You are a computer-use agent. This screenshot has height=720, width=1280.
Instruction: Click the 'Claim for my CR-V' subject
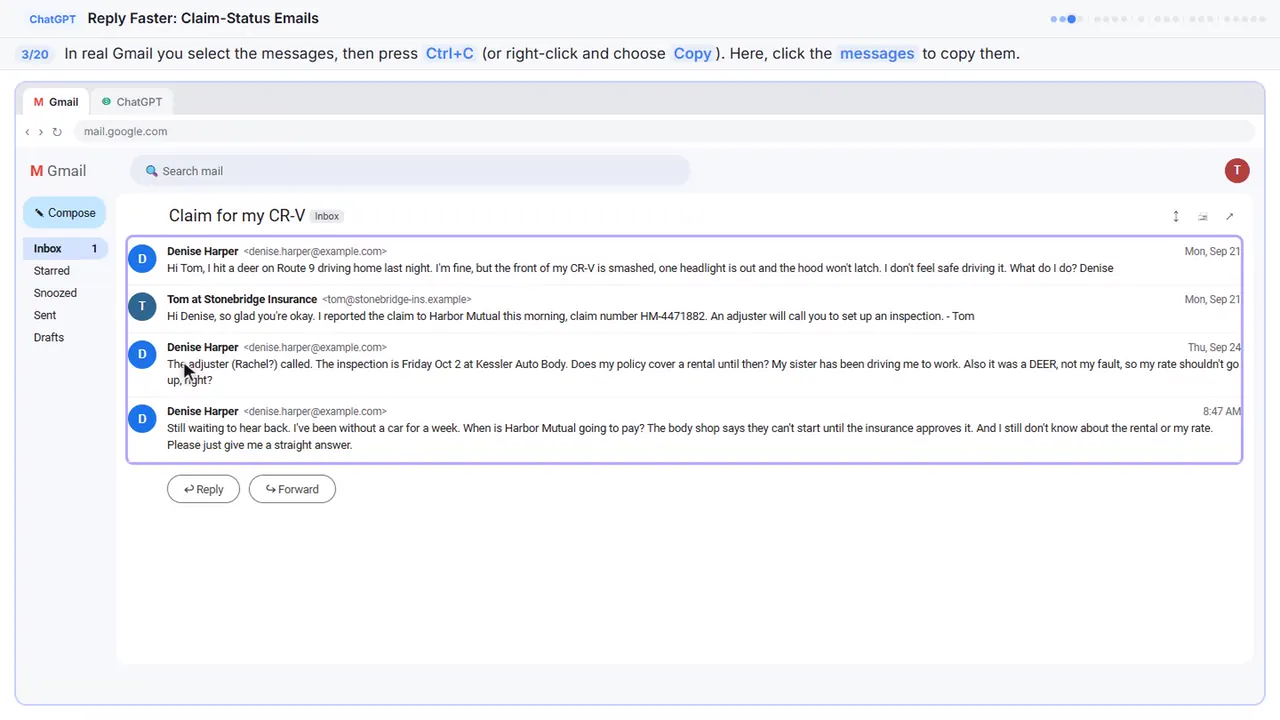click(237, 216)
